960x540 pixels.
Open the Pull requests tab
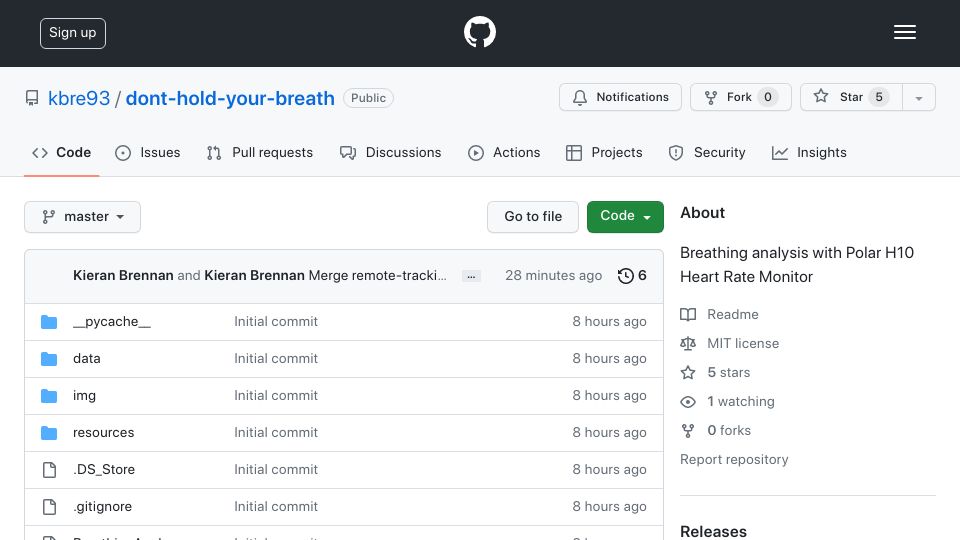point(260,152)
